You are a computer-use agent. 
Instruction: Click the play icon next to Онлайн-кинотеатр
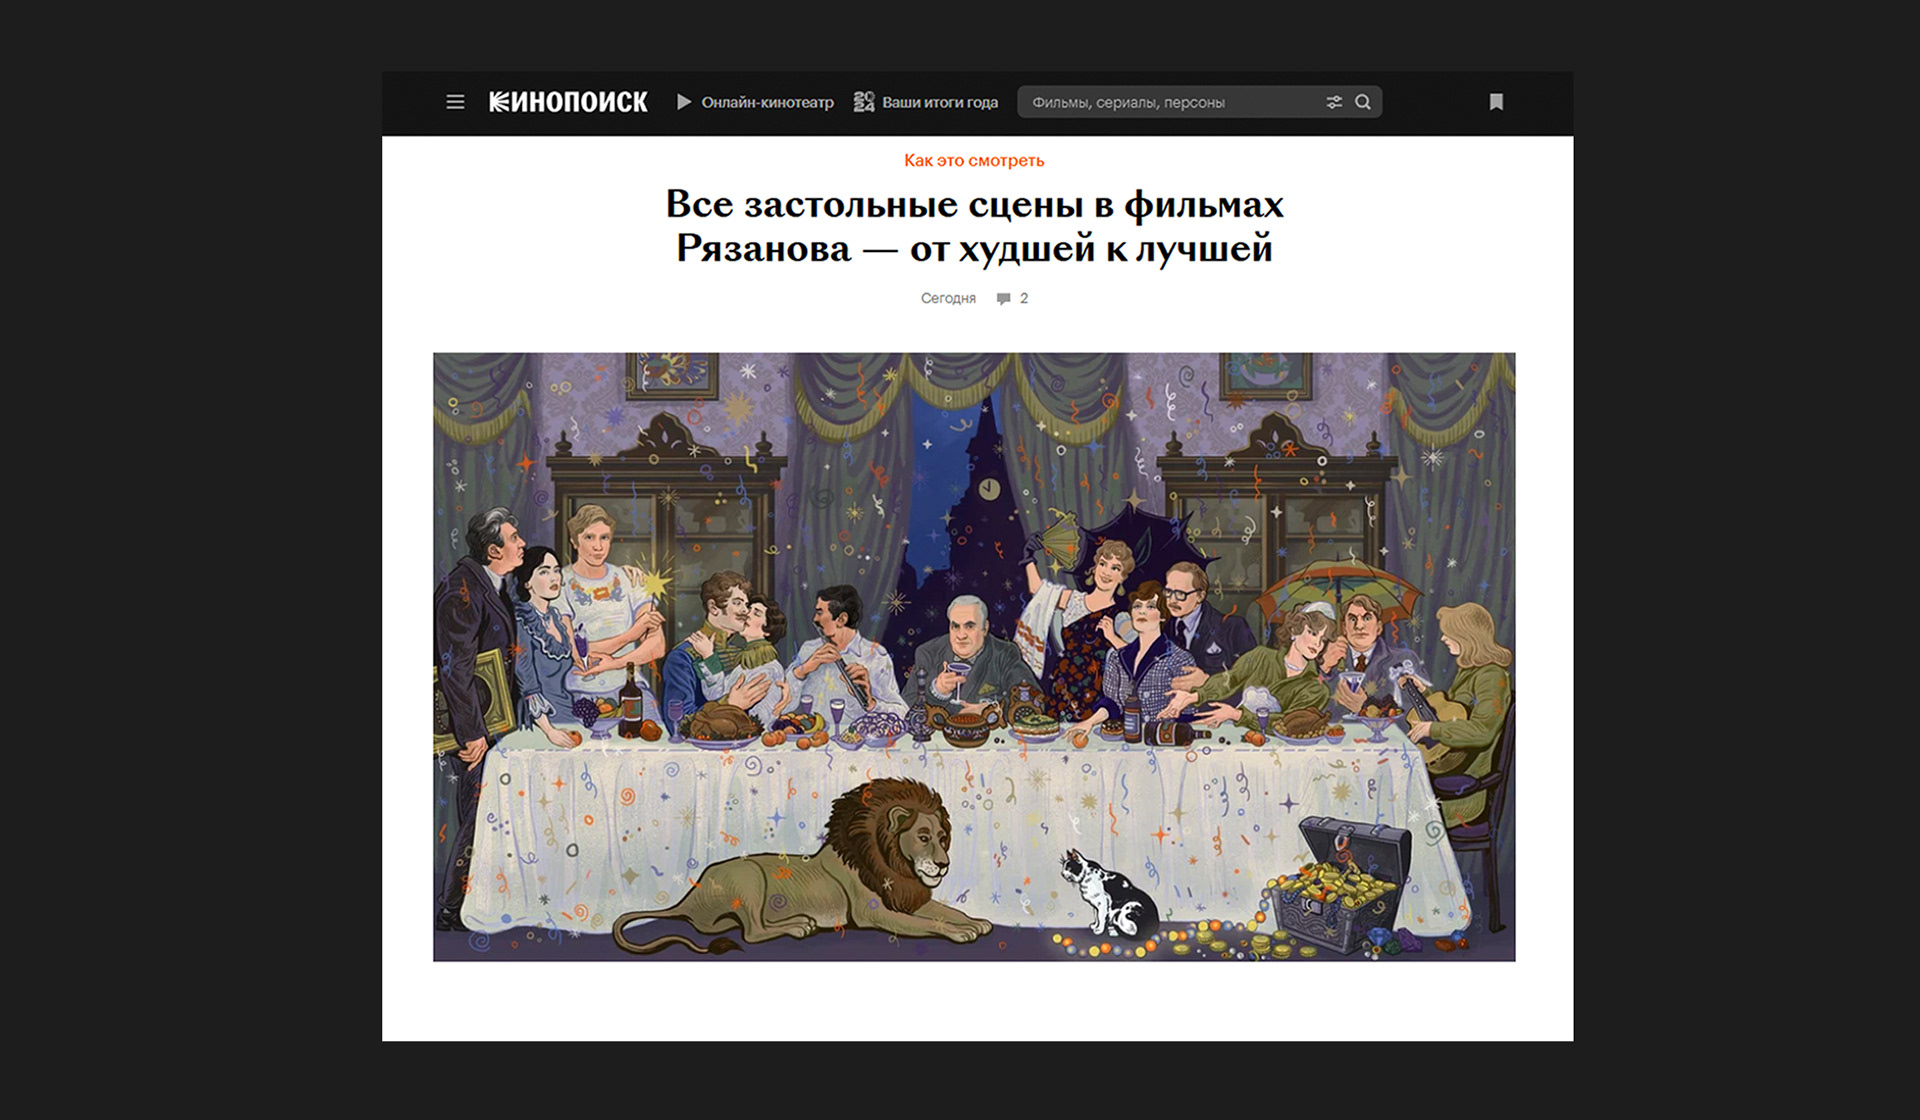(x=684, y=102)
